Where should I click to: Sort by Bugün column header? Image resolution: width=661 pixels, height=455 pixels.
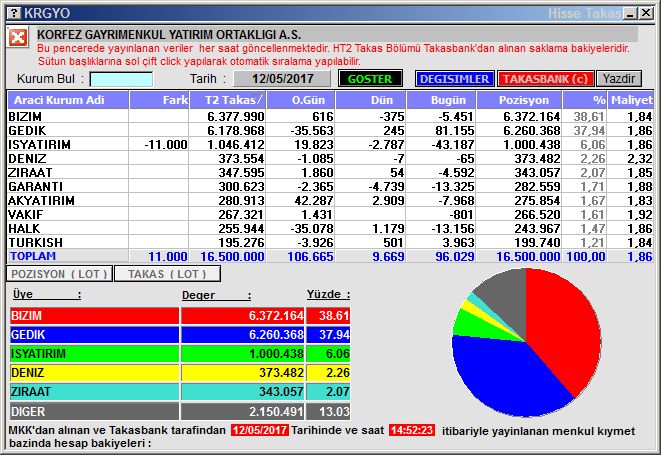point(441,100)
